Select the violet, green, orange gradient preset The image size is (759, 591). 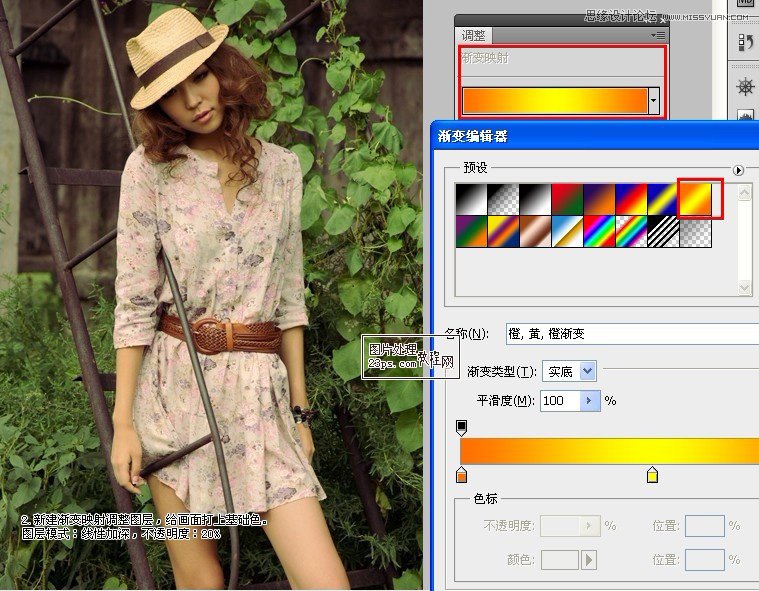(x=471, y=231)
